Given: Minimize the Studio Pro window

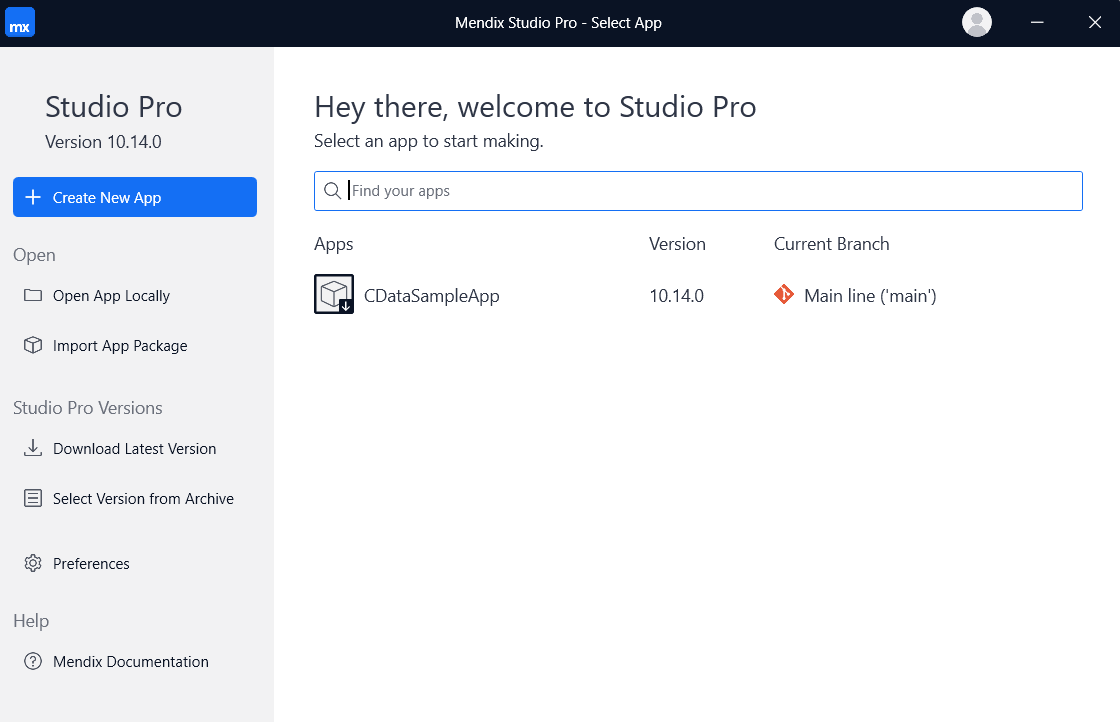Looking at the screenshot, I should point(1038,22).
